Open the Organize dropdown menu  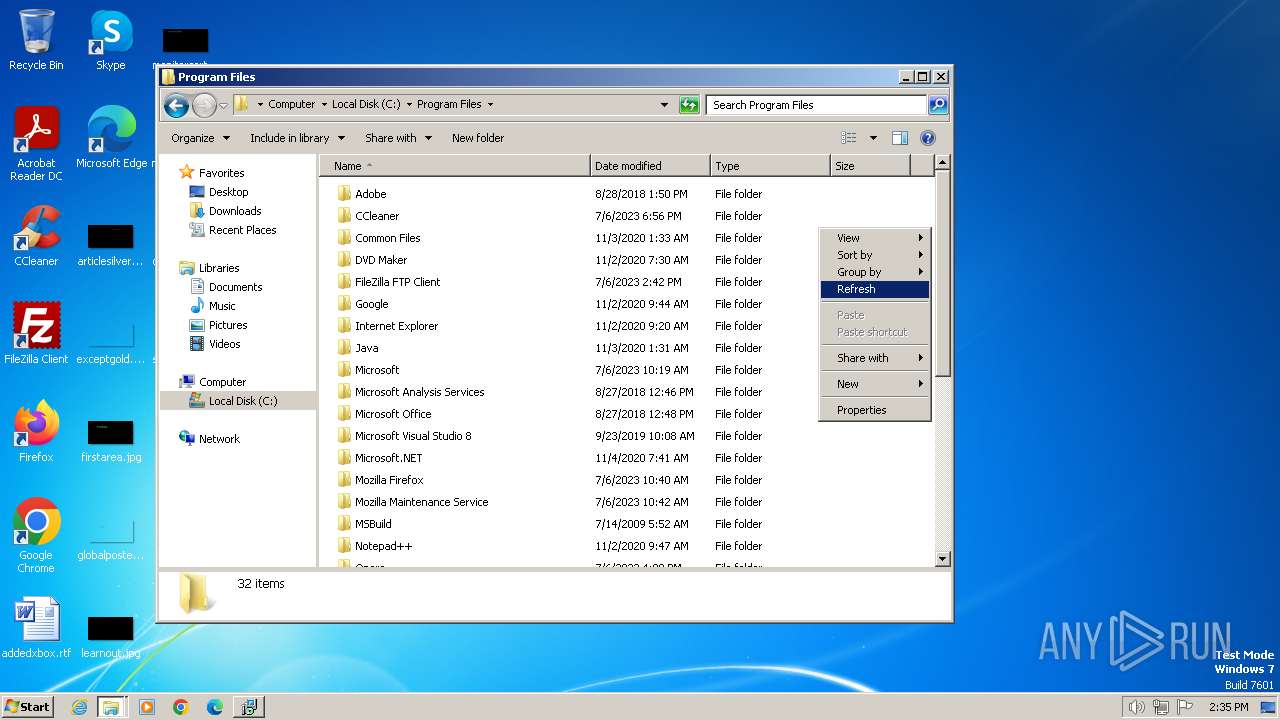200,138
